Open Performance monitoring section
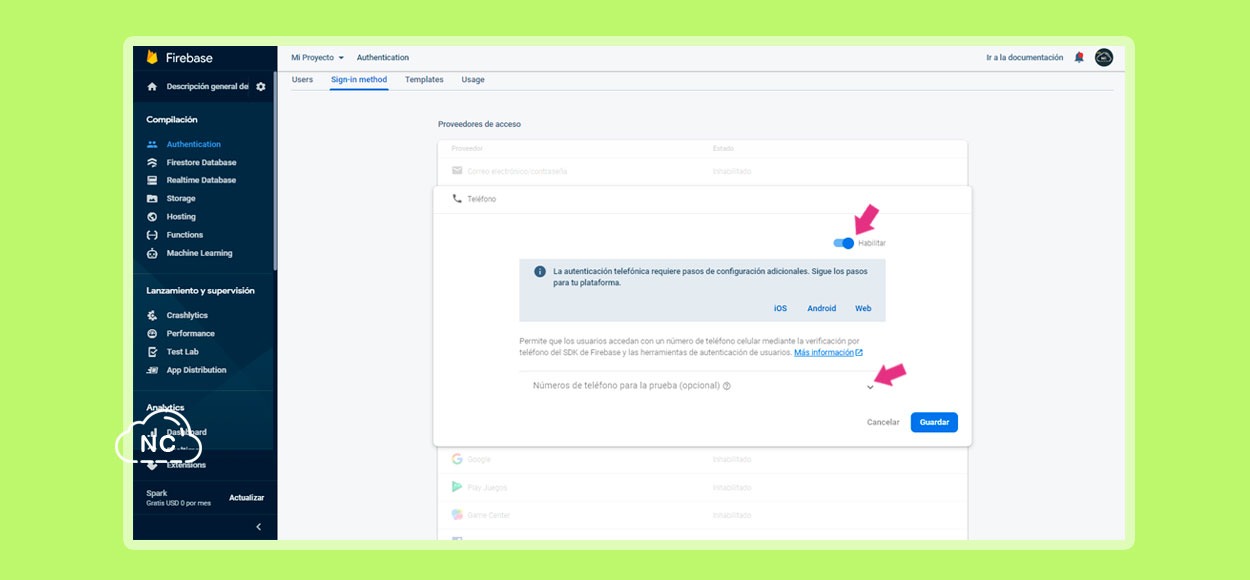This screenshot has height=580, width=1250. [x=190, y=333]
